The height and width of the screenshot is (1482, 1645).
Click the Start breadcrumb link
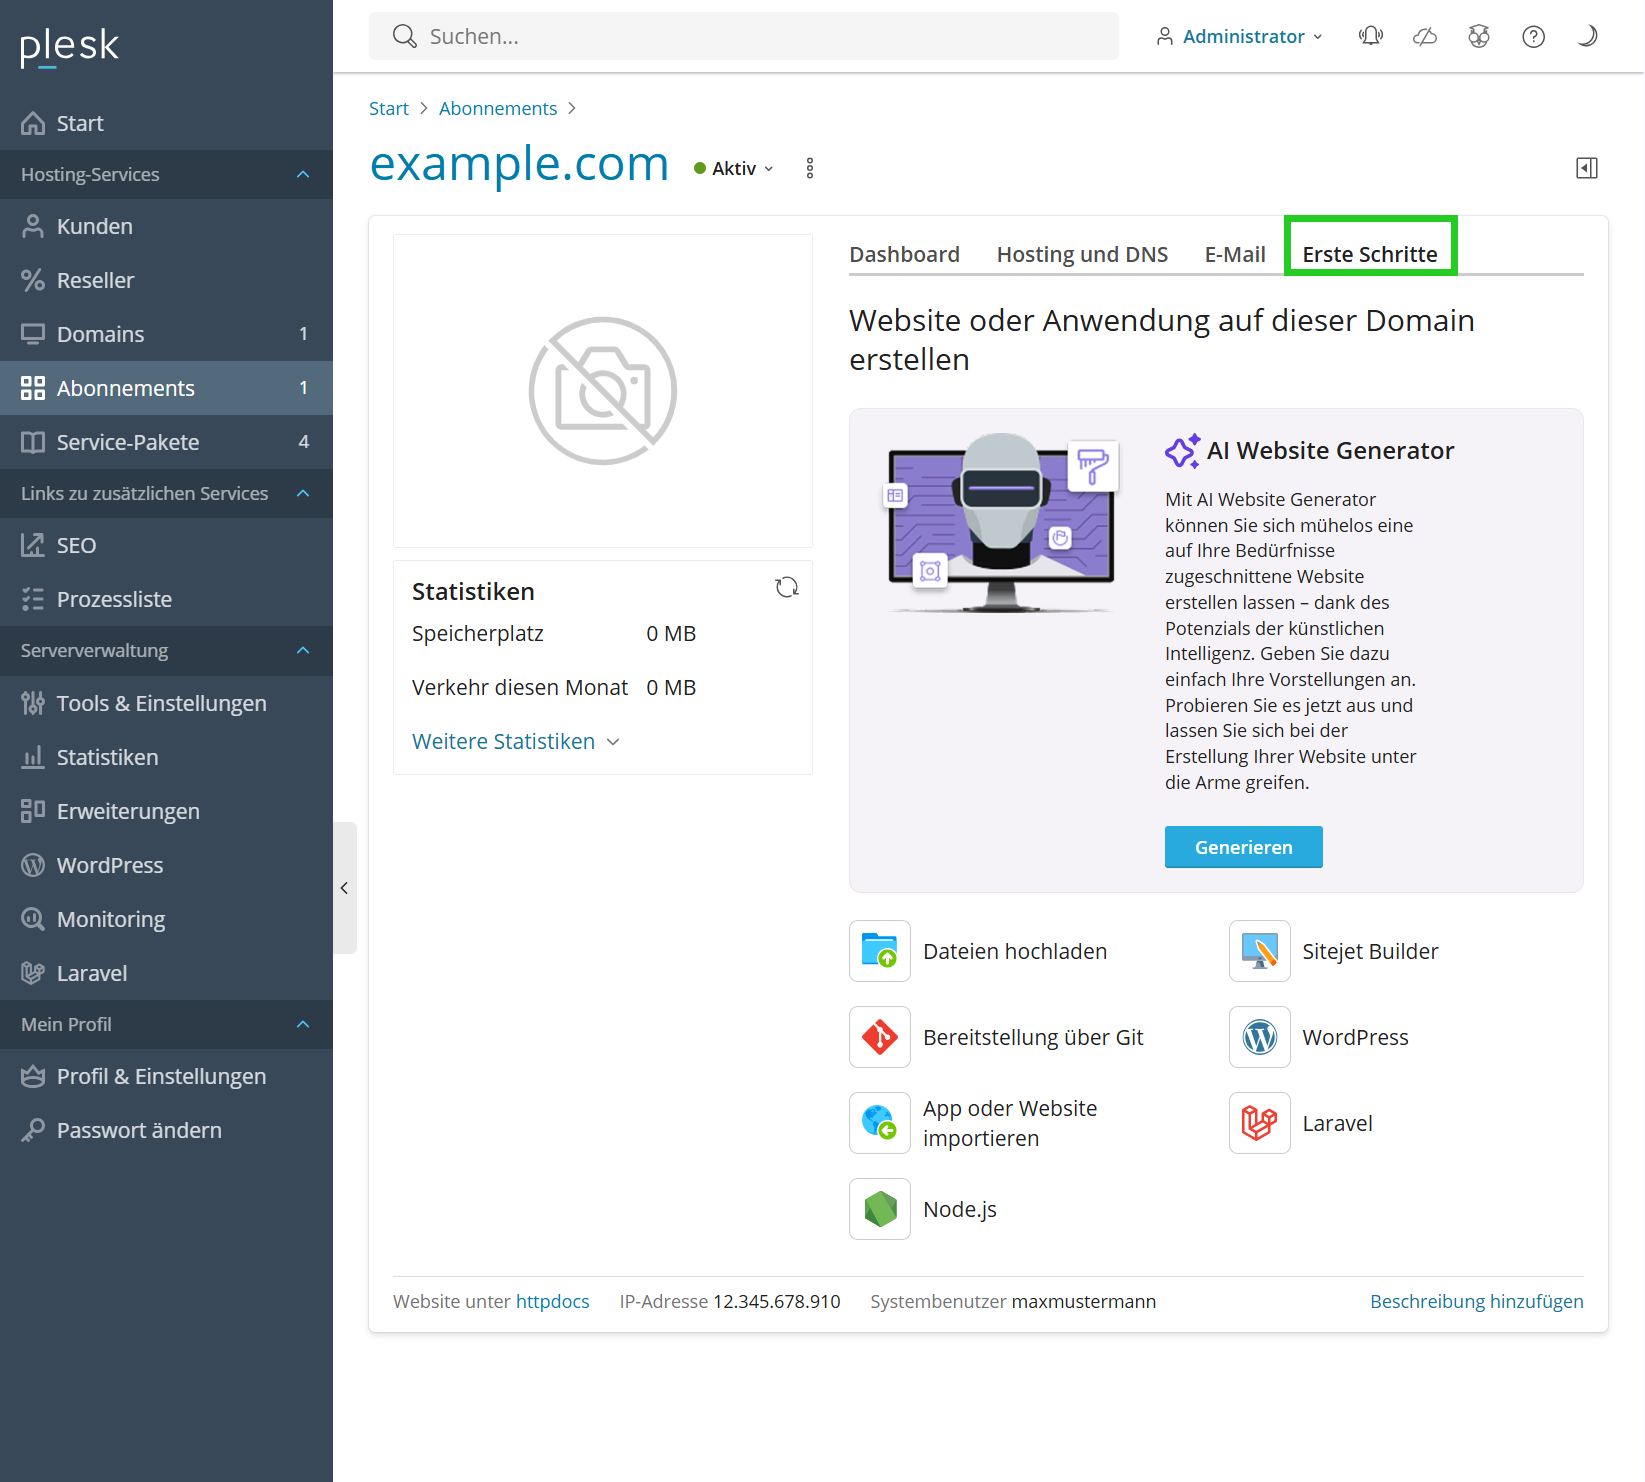(389, 108)
